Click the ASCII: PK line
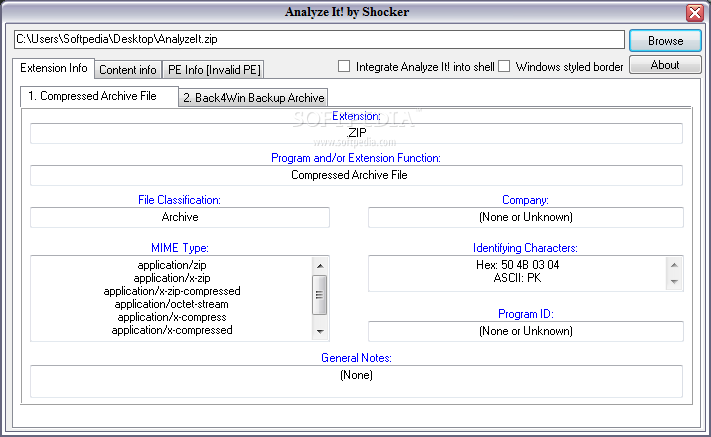This screenshot has width=711, height=437. click(x=517, y=278)
